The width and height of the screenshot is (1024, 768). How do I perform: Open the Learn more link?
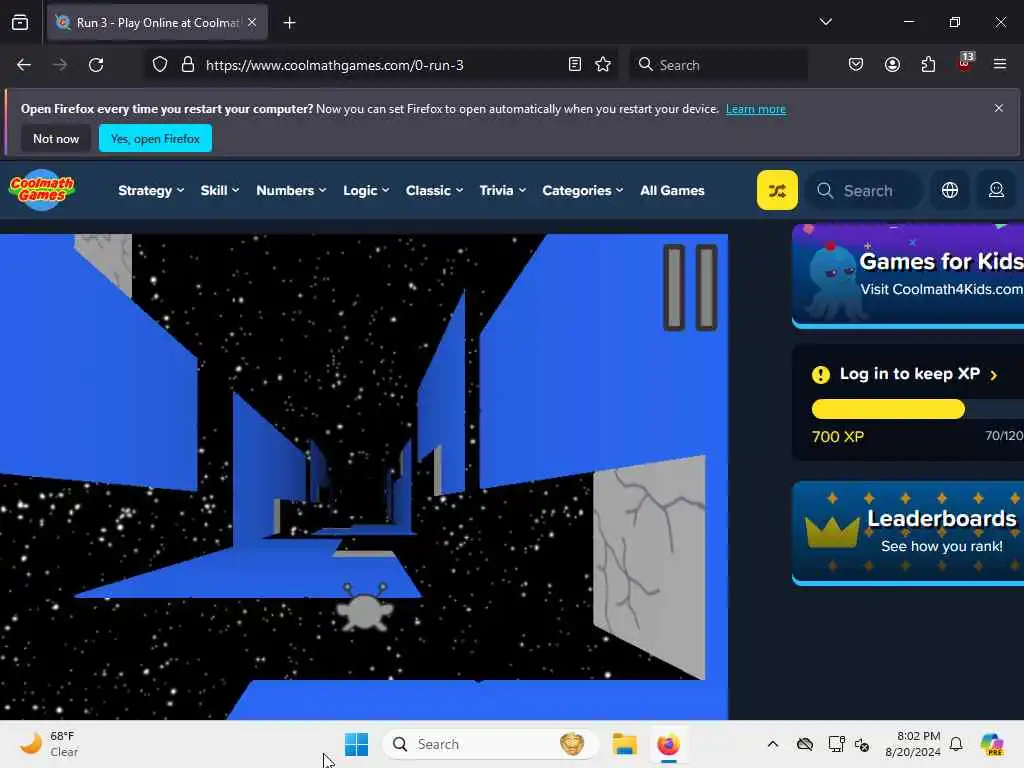[x=756, y=109]
